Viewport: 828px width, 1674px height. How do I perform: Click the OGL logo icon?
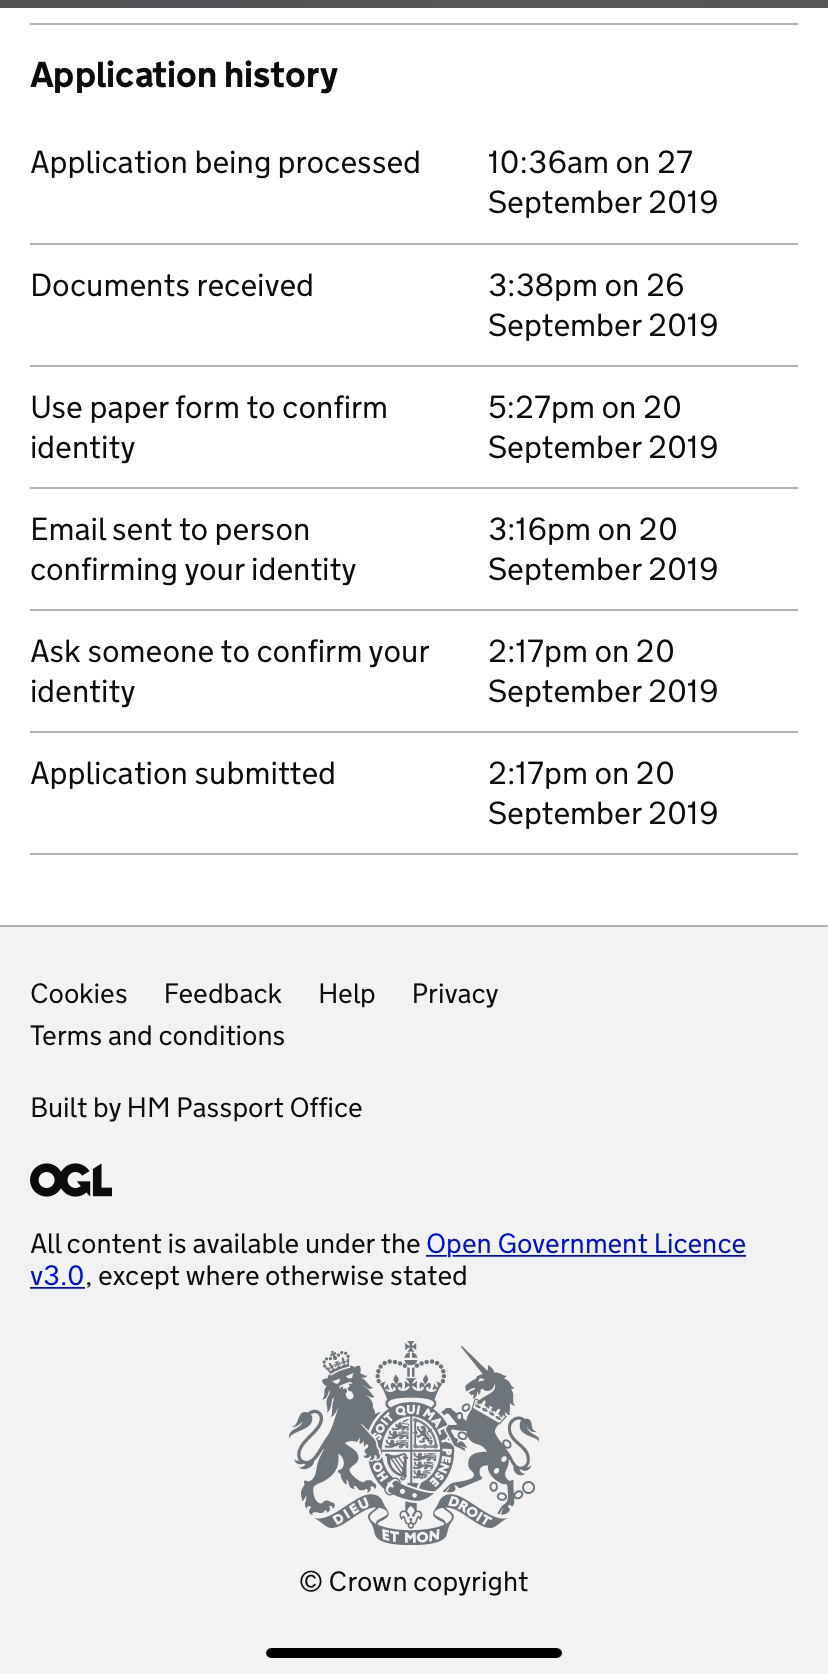click(x=71, y=1180)
